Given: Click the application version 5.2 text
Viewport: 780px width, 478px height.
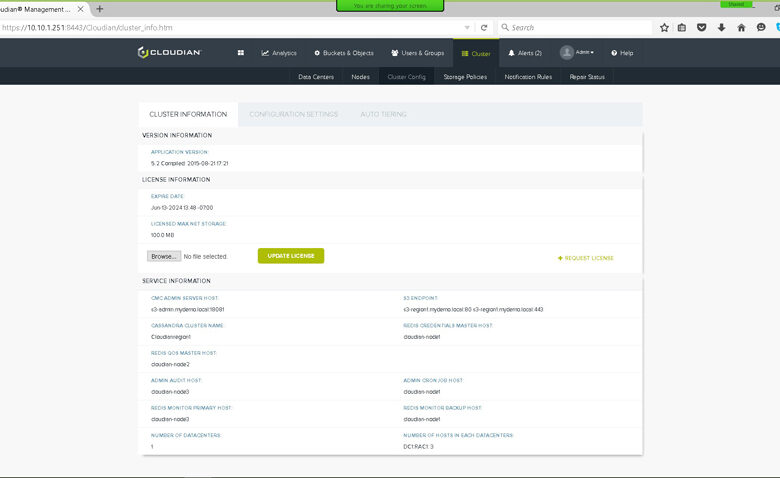Looking at the screenshot, I should tap(190, 163).
